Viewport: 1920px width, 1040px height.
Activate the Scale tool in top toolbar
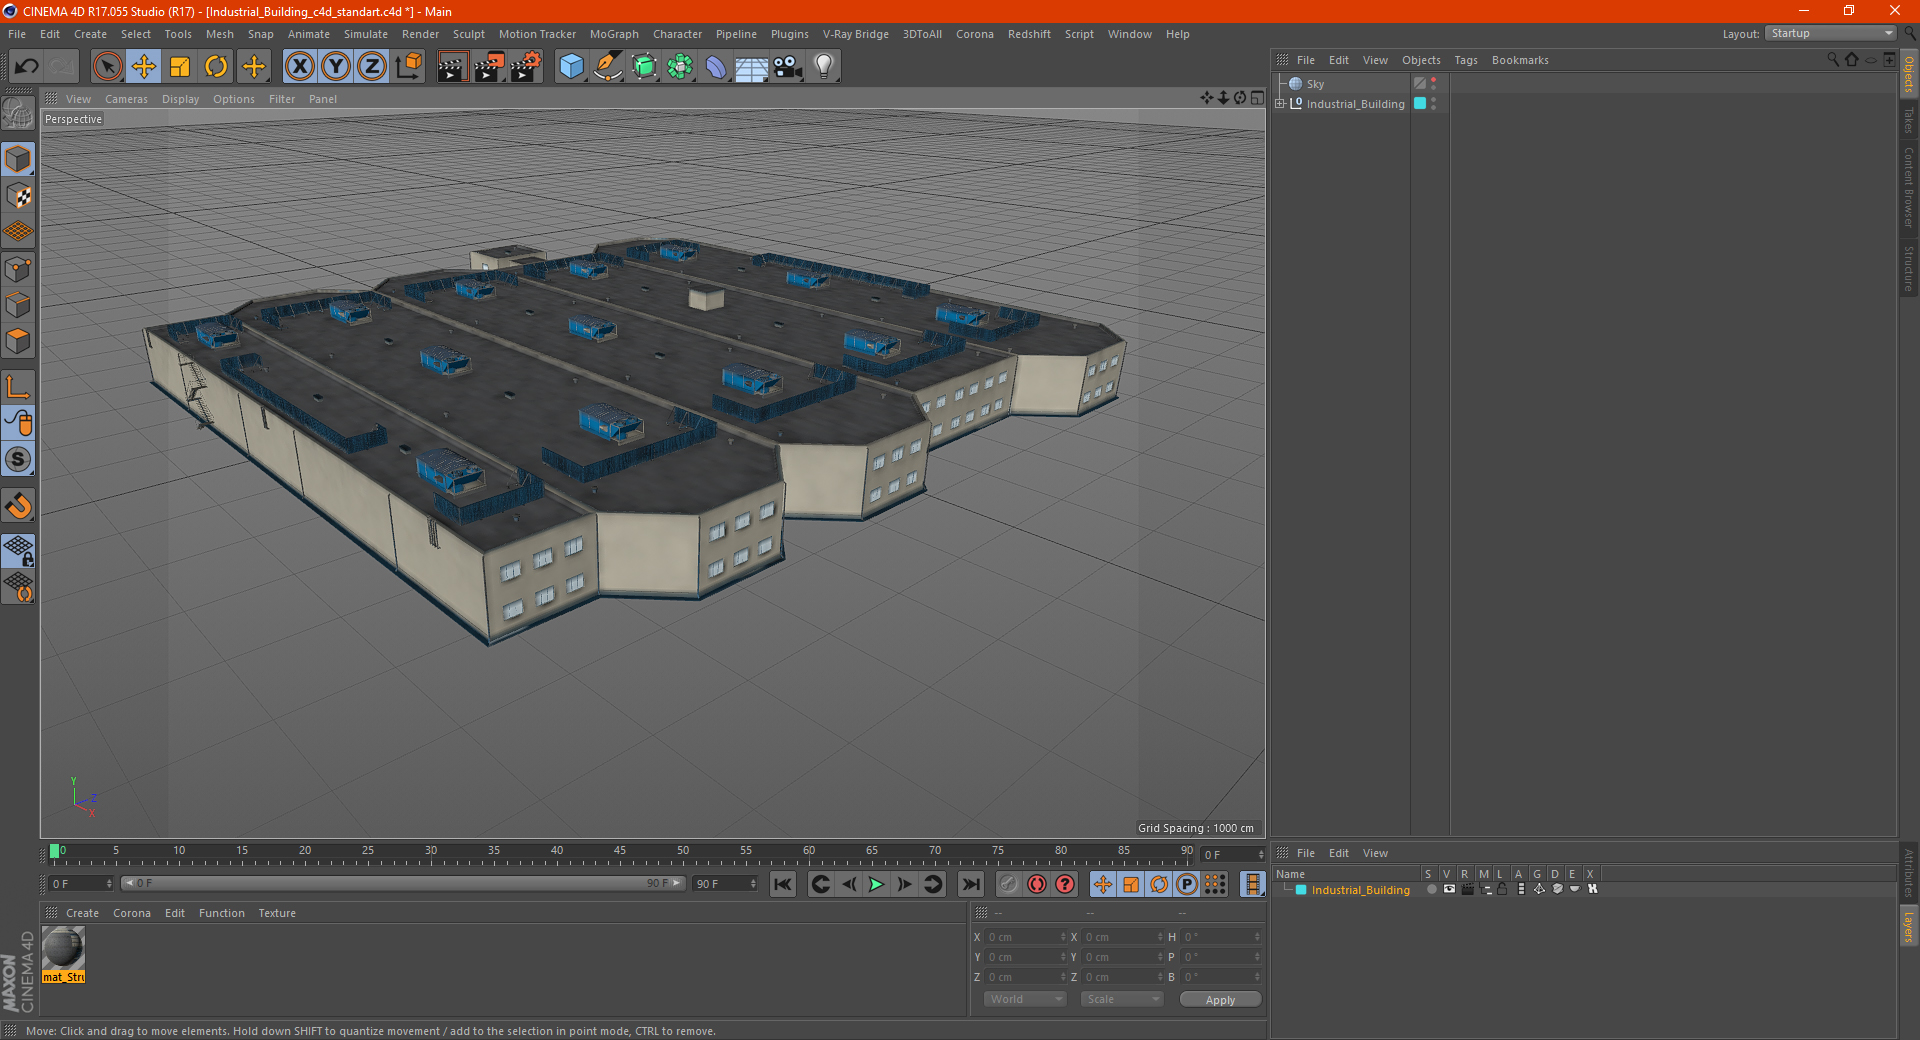(x=180, y=67)
